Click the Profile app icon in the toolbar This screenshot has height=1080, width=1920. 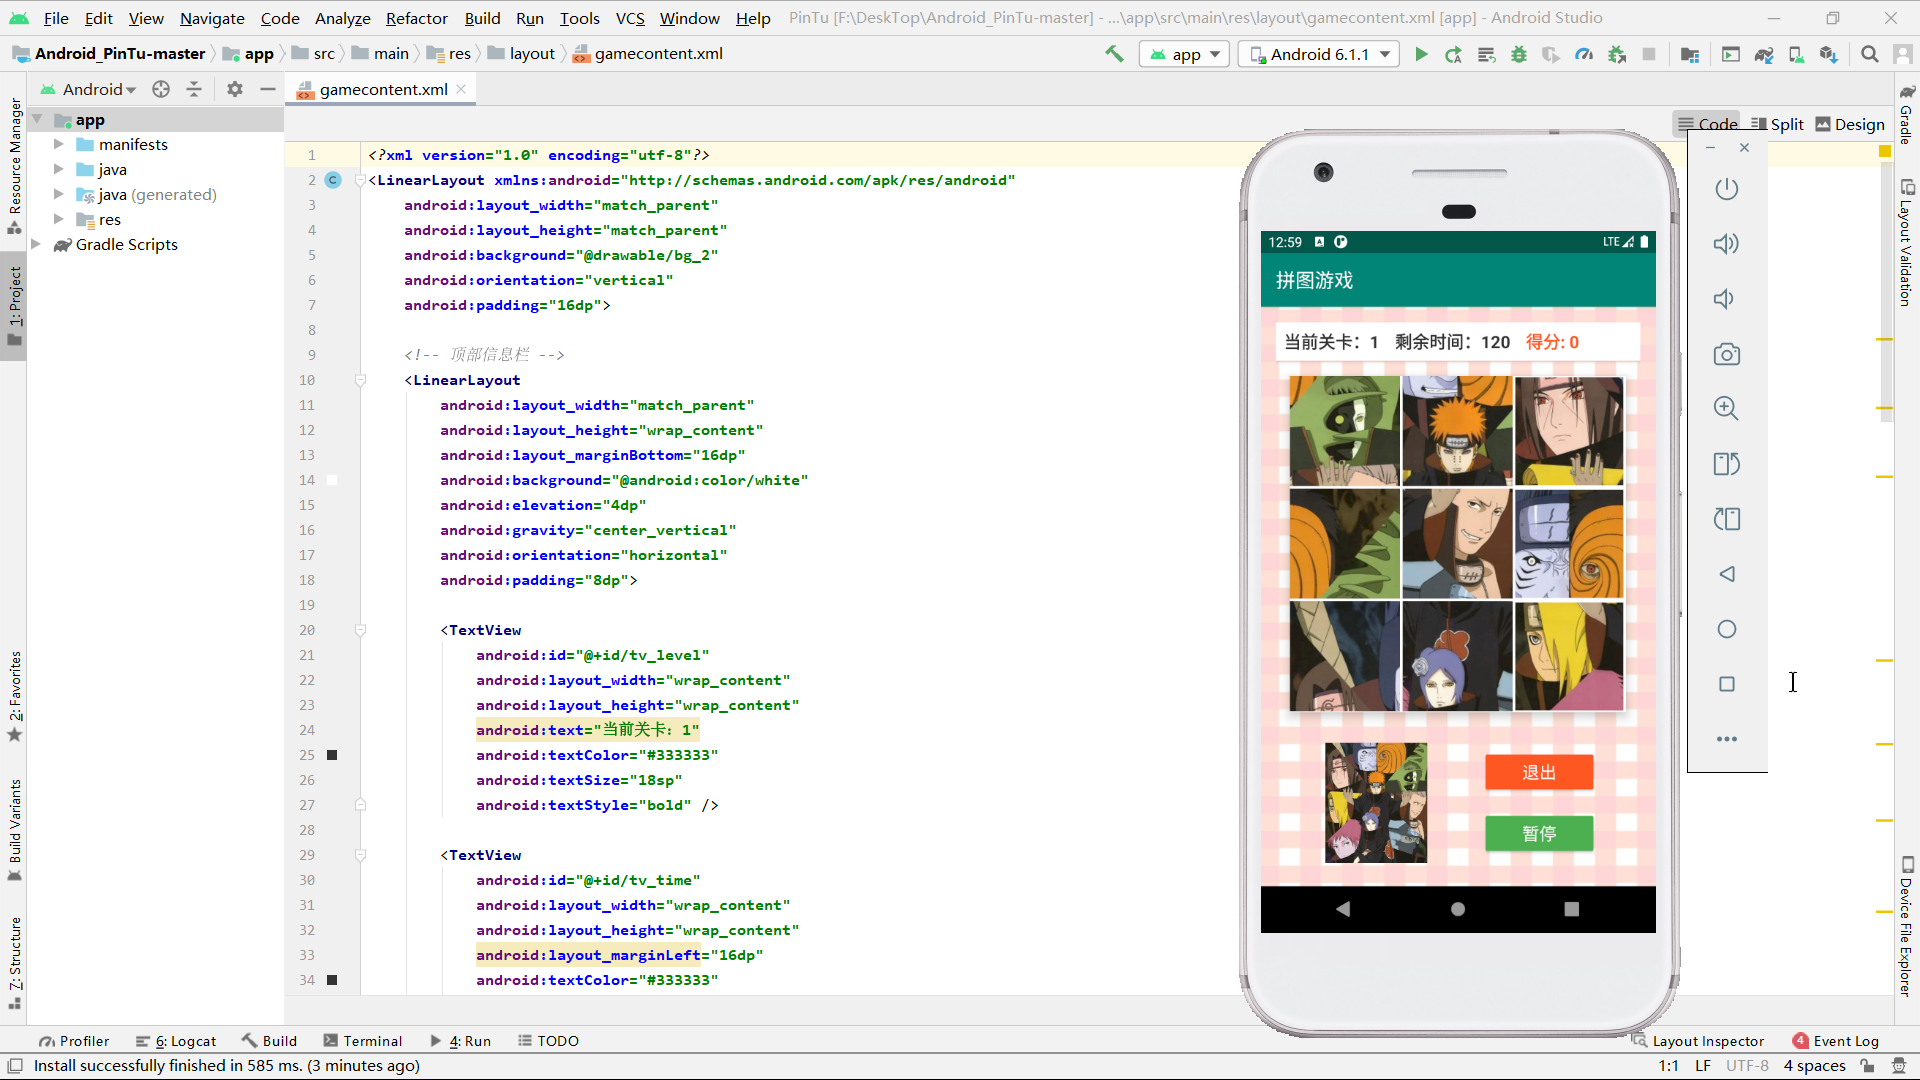(1584, 54)
